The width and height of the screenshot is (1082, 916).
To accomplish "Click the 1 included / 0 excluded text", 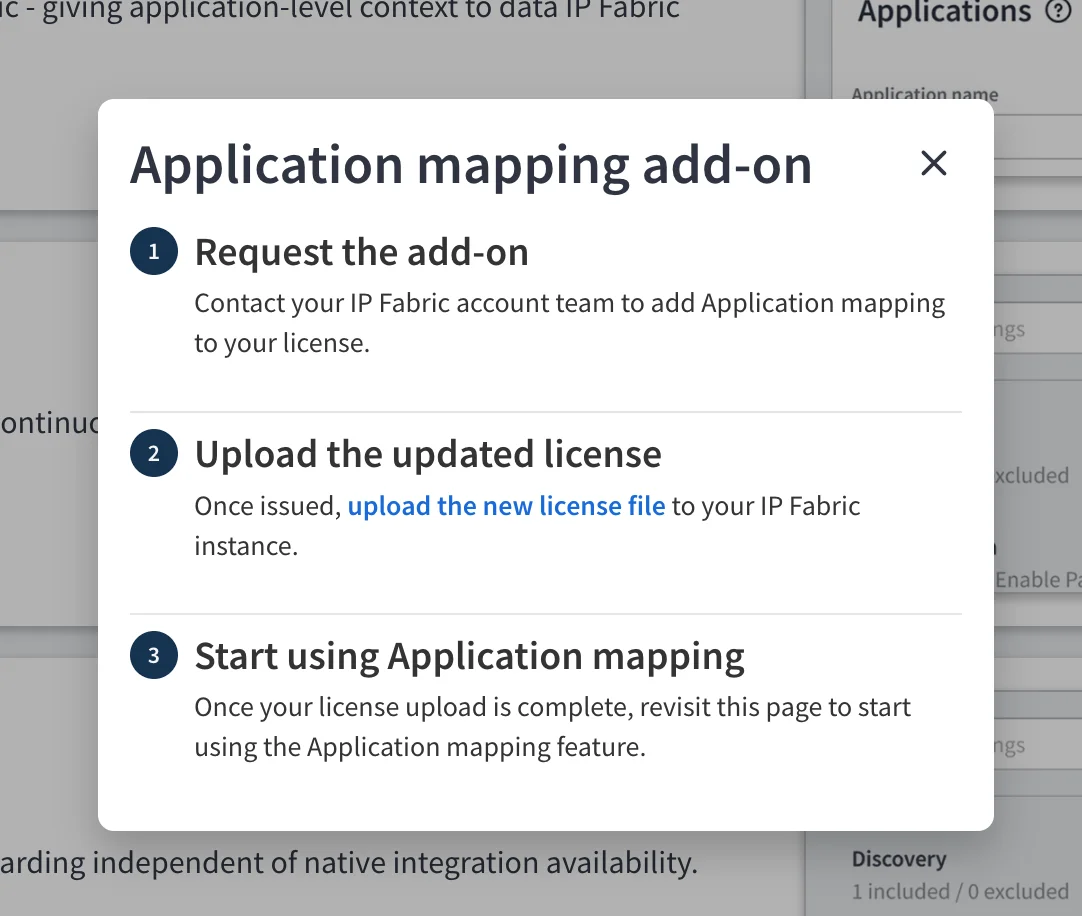I will pyautogui.click(x=960, y=891).
